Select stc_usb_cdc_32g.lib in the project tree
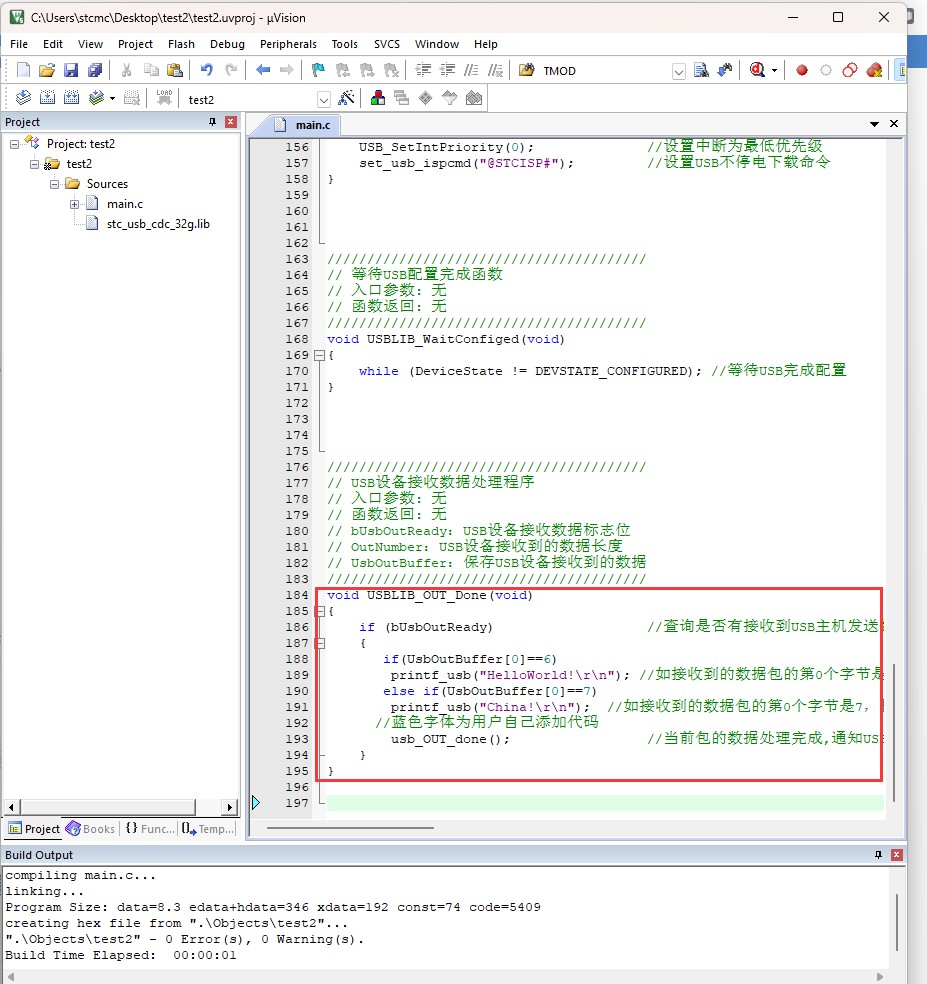The height and width of the screenshot is (984, 927). (158, 224)
